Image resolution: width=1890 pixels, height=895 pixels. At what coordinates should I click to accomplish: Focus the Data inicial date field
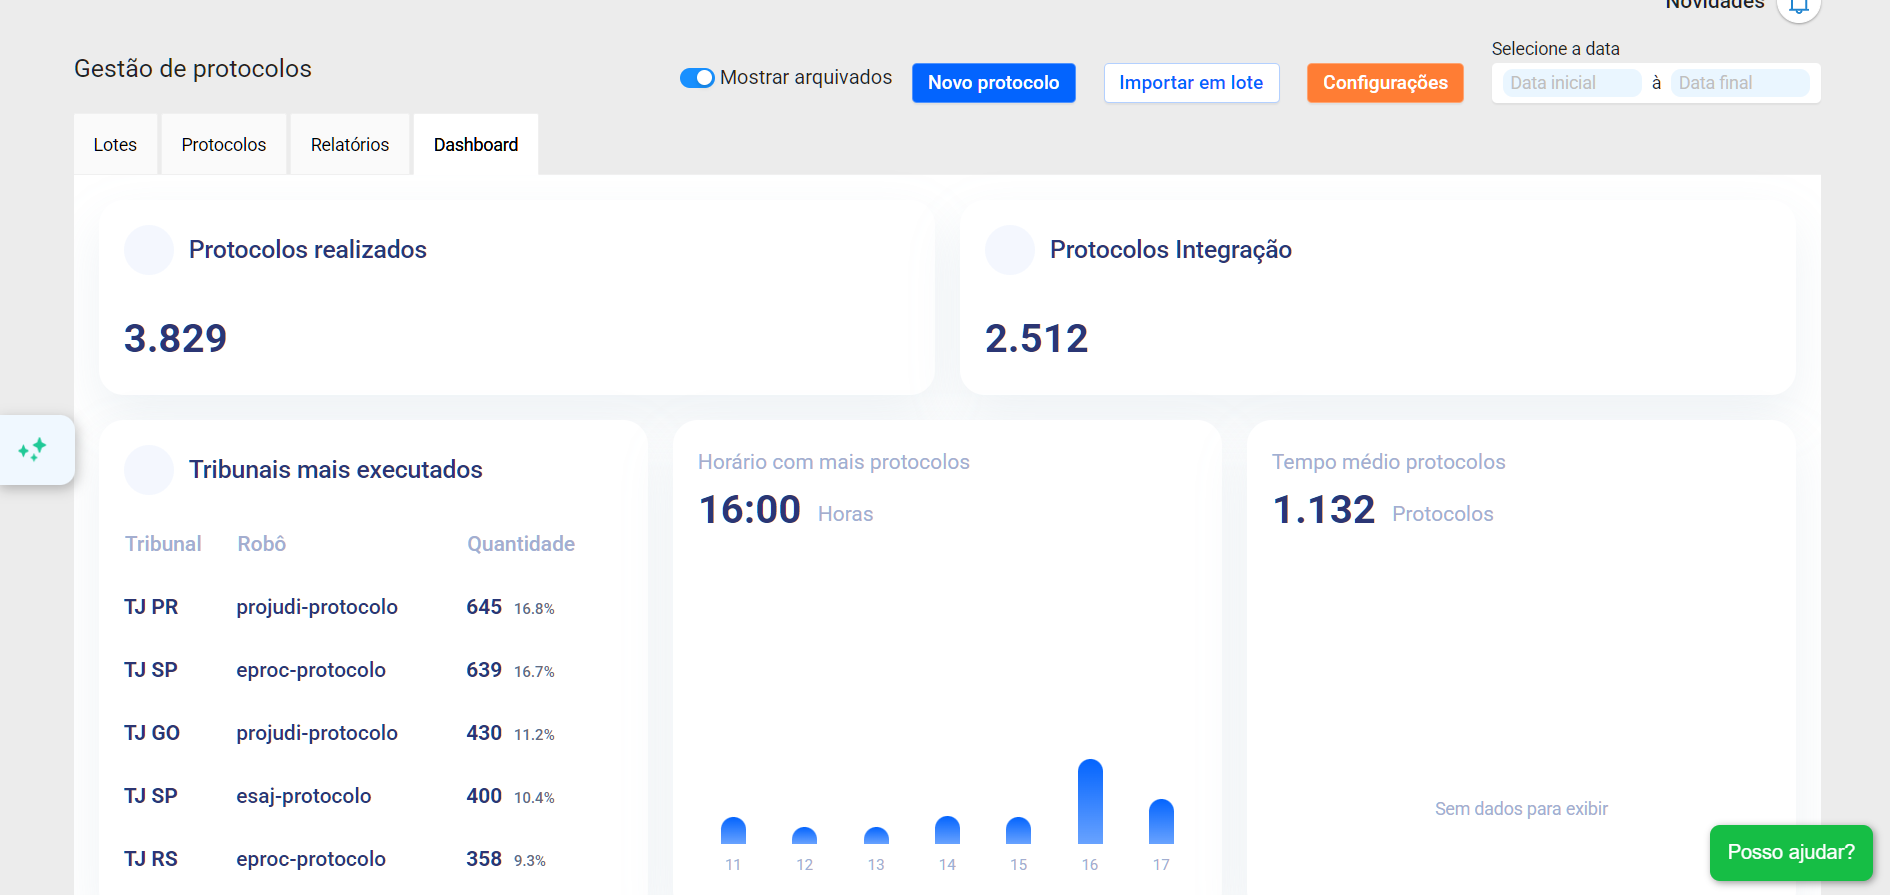click(x=1571, y=83)
